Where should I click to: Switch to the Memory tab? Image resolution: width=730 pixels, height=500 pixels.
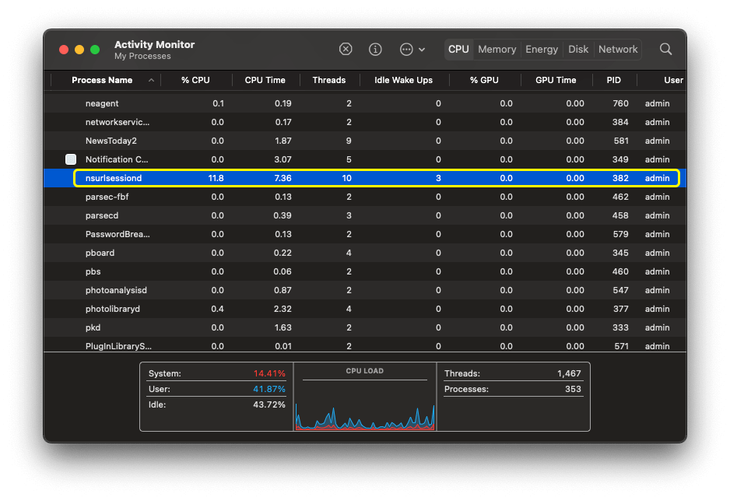[497, 49]
